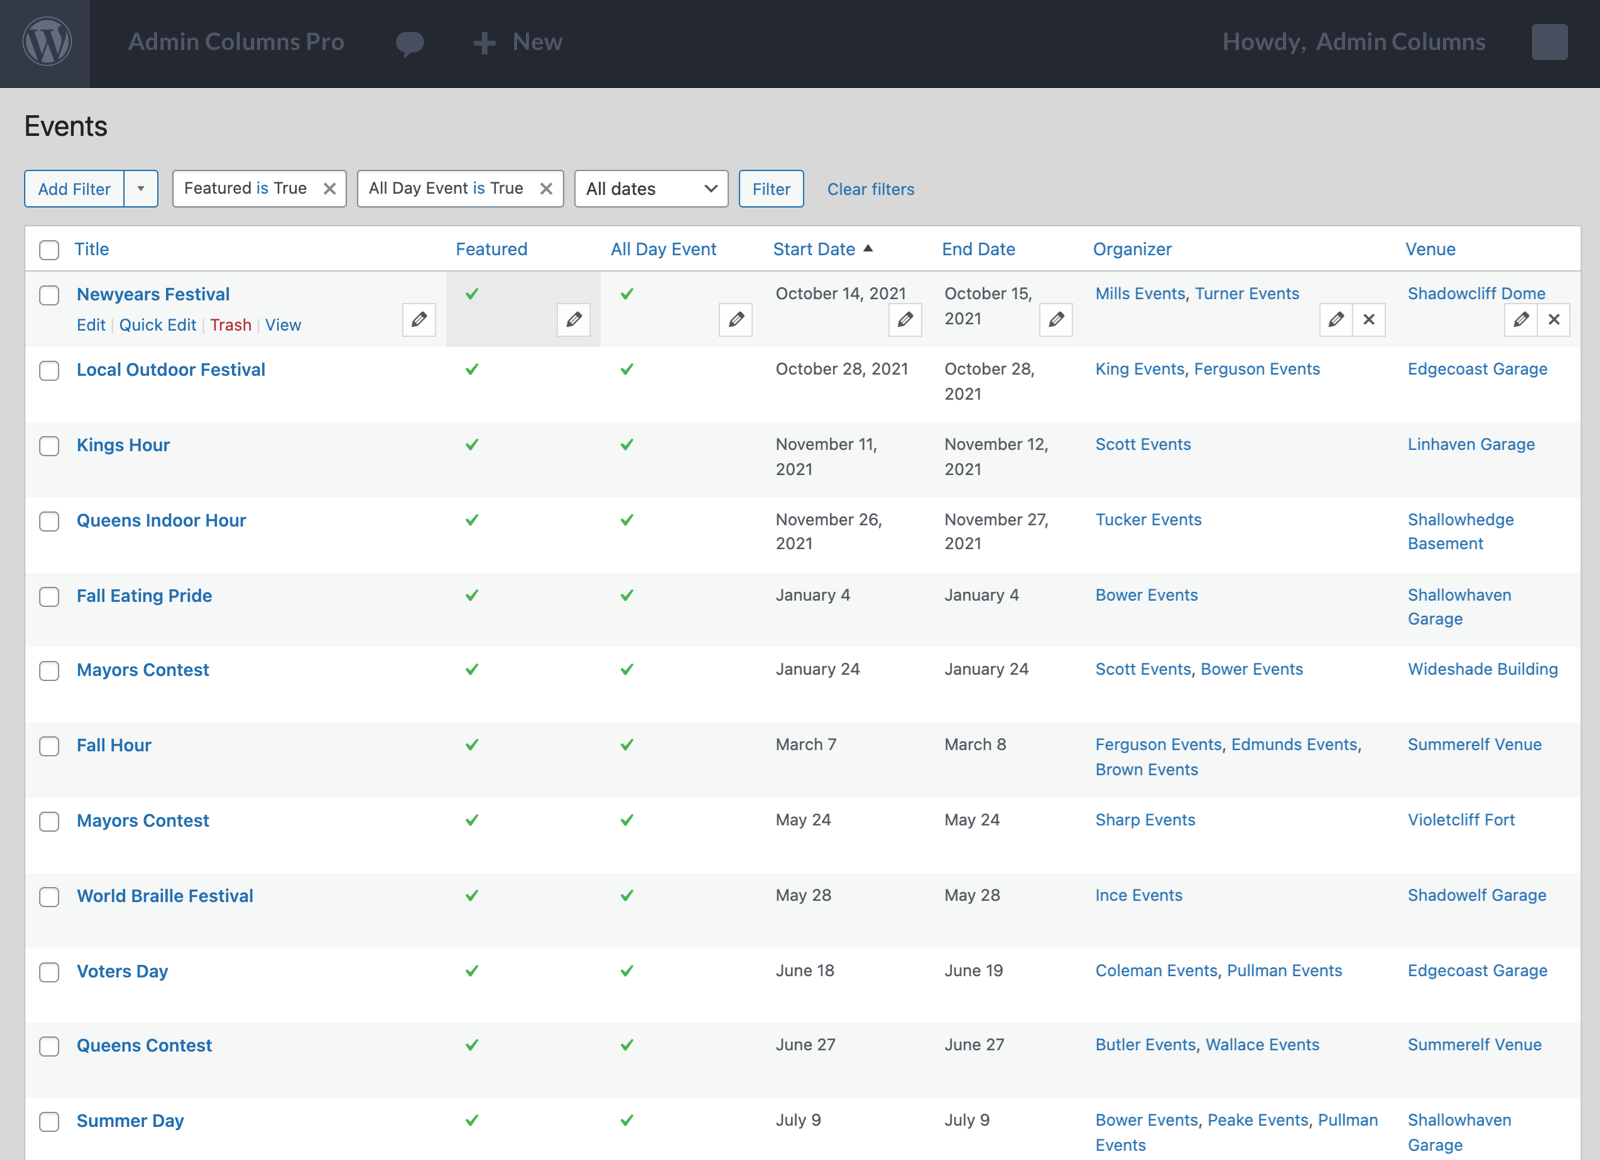Click the plus icon beside New

tap(484, 43)
